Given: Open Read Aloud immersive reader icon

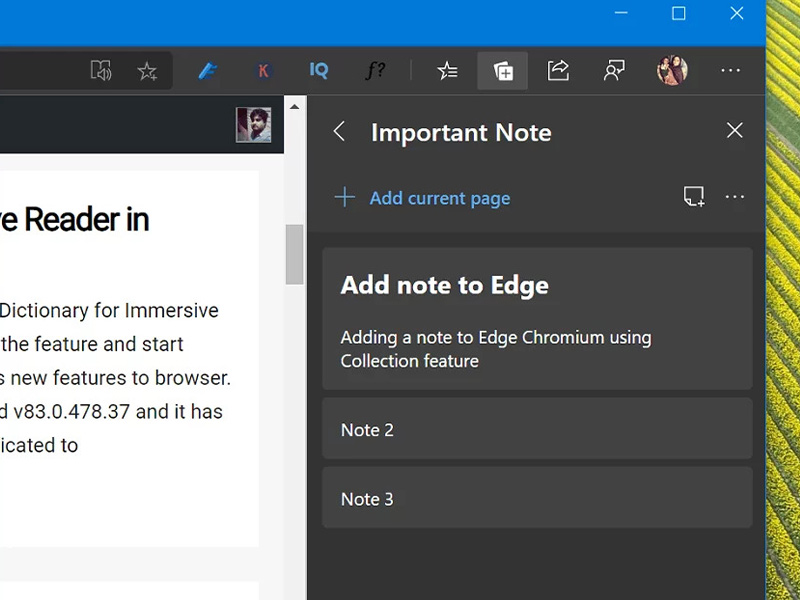Looking at the screenshot, I should [101, 70].
